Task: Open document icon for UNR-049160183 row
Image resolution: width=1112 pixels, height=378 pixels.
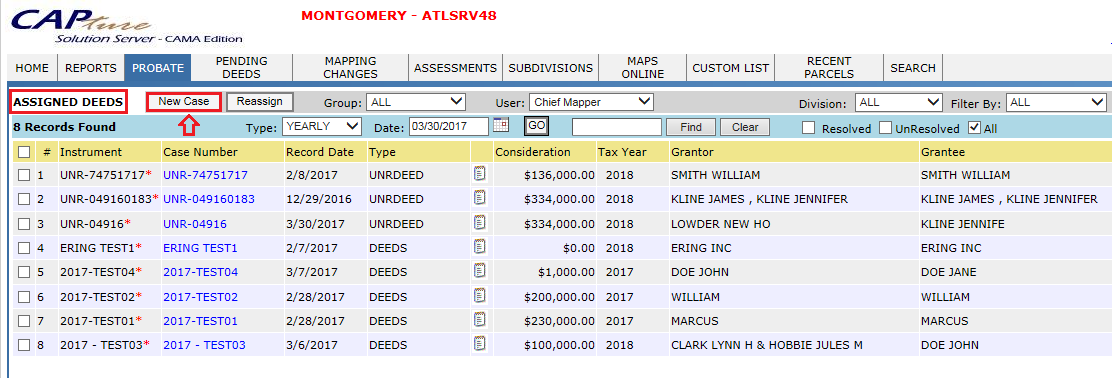Action: (480, 198)
